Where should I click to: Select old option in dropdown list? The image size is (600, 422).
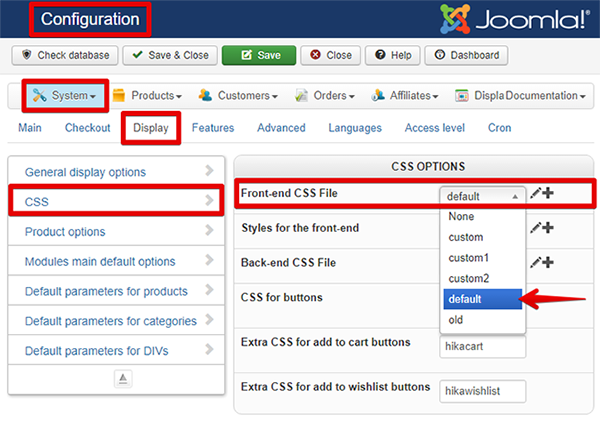pos(483,320)
